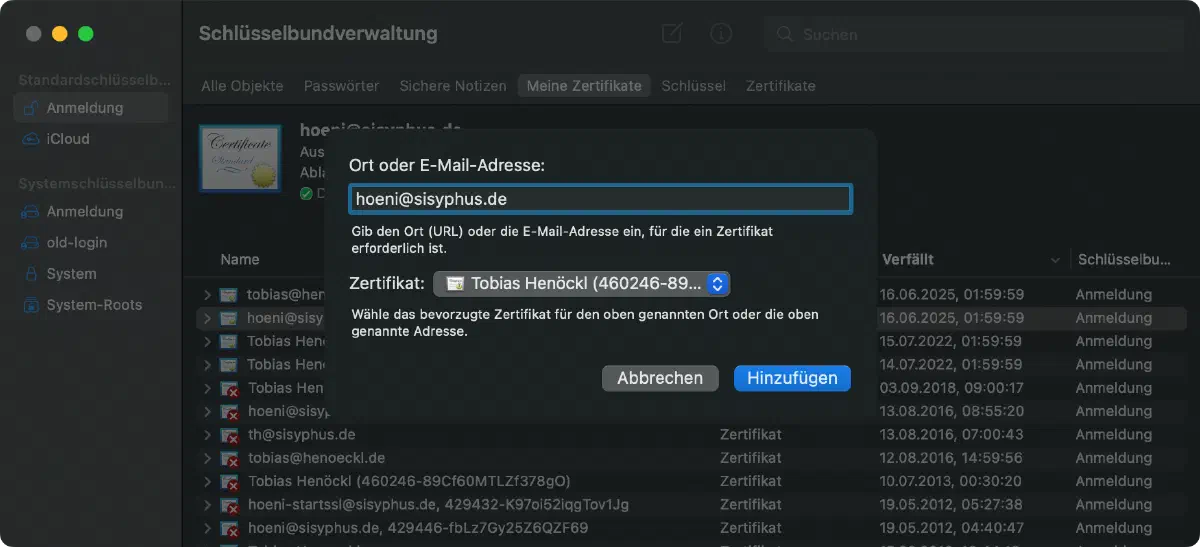Click the Schlüsselbund column header
Image resolution: width=1200 pixels, height=547 pixels.
[1124, 259]
